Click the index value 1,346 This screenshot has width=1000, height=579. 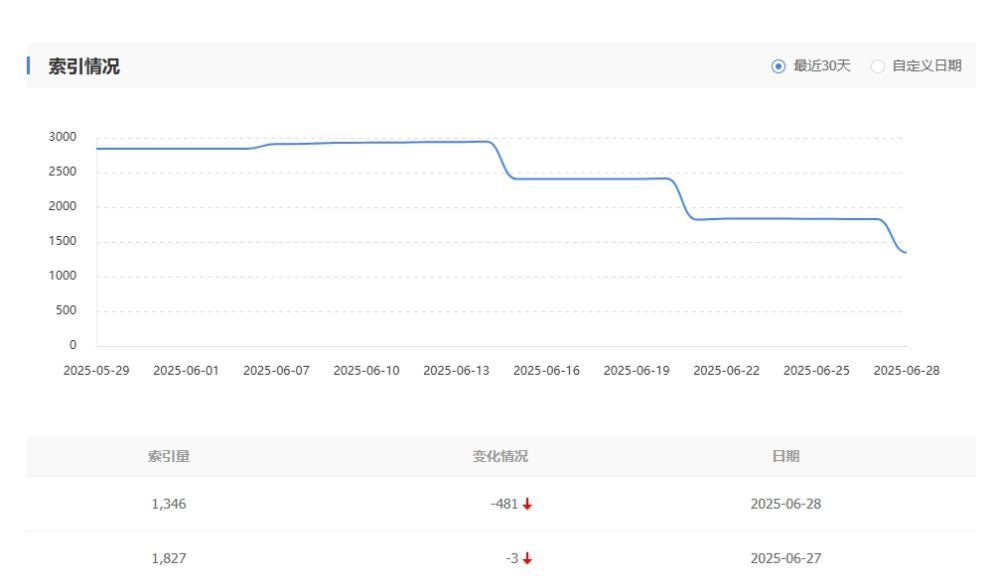point(169,504)
